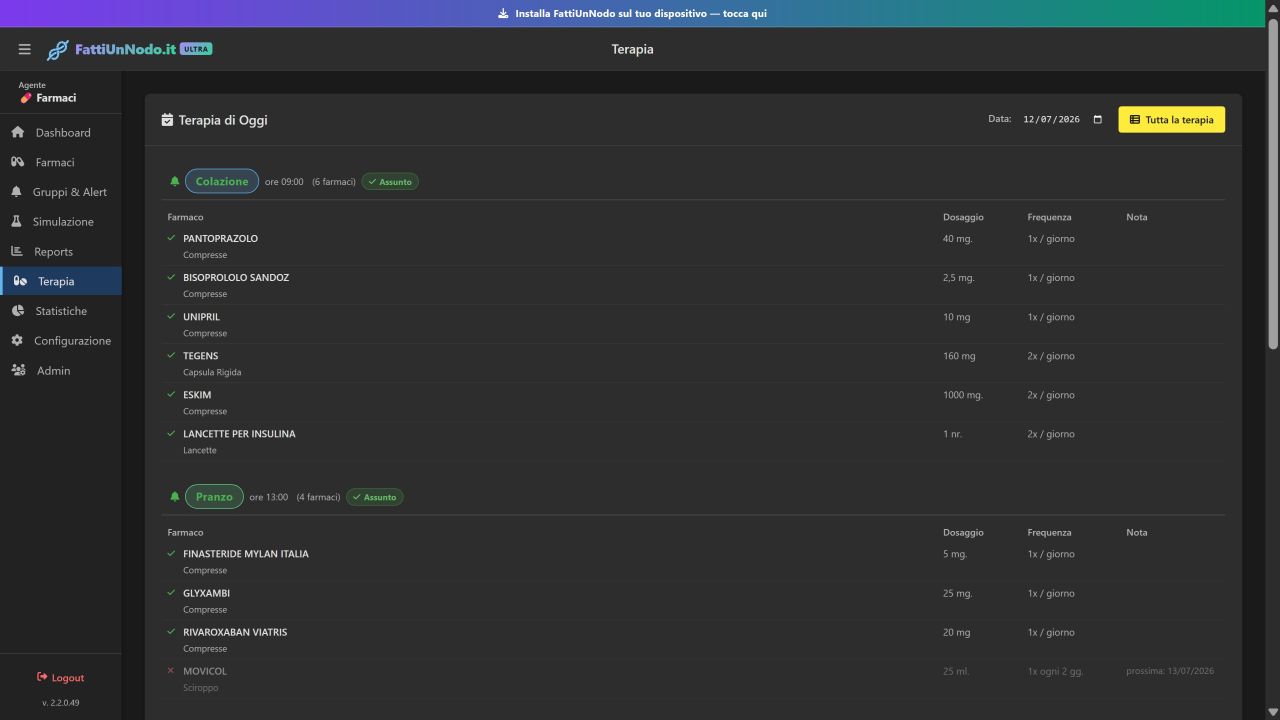Click the note prossima: 13/07/2026
Viewport: 1280px width, 720px height.
(1170, 671)
